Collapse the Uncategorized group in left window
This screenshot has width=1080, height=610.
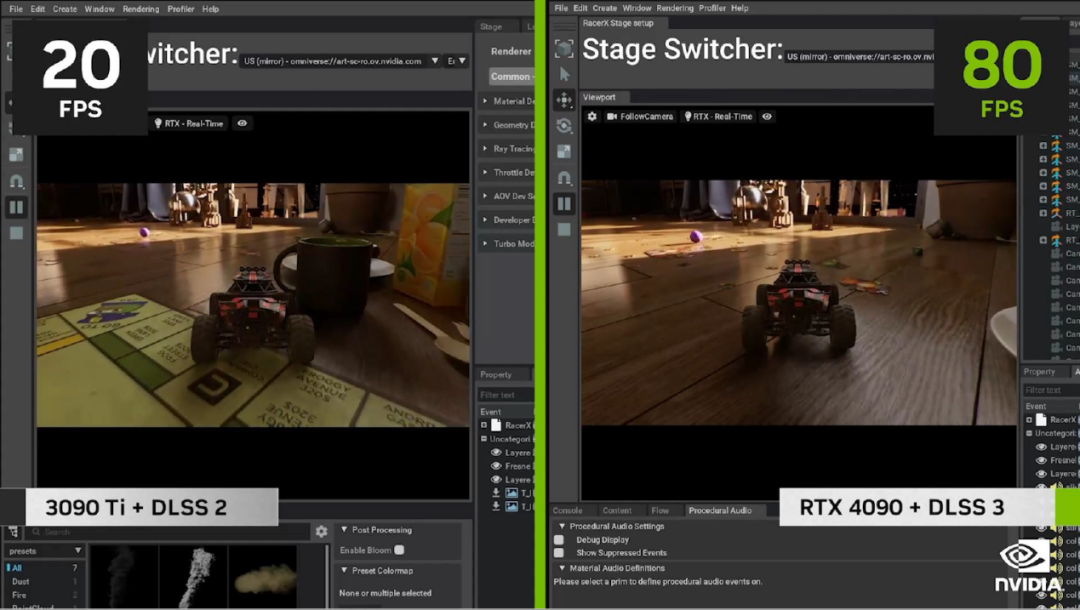(x=484, y=439)
